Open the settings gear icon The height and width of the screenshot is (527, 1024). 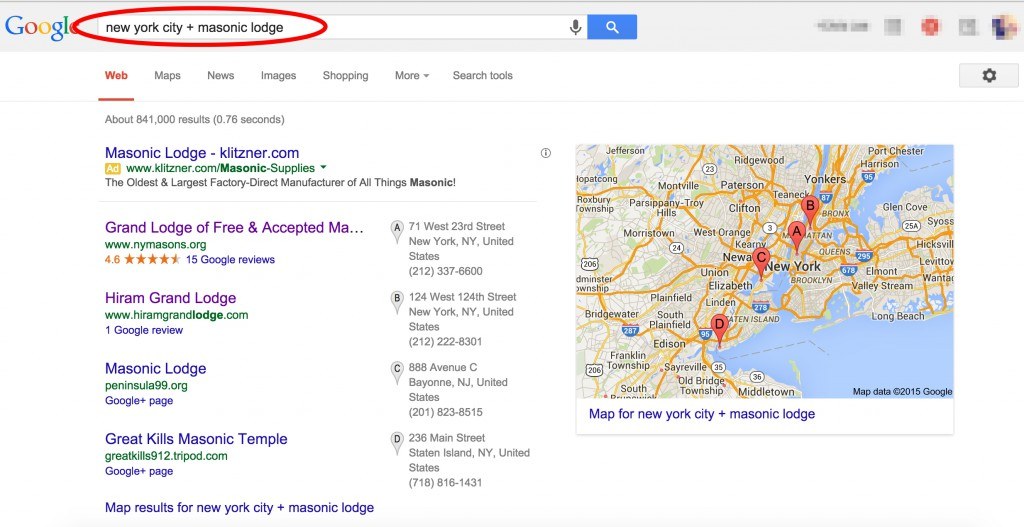click(x=989, y=75)
